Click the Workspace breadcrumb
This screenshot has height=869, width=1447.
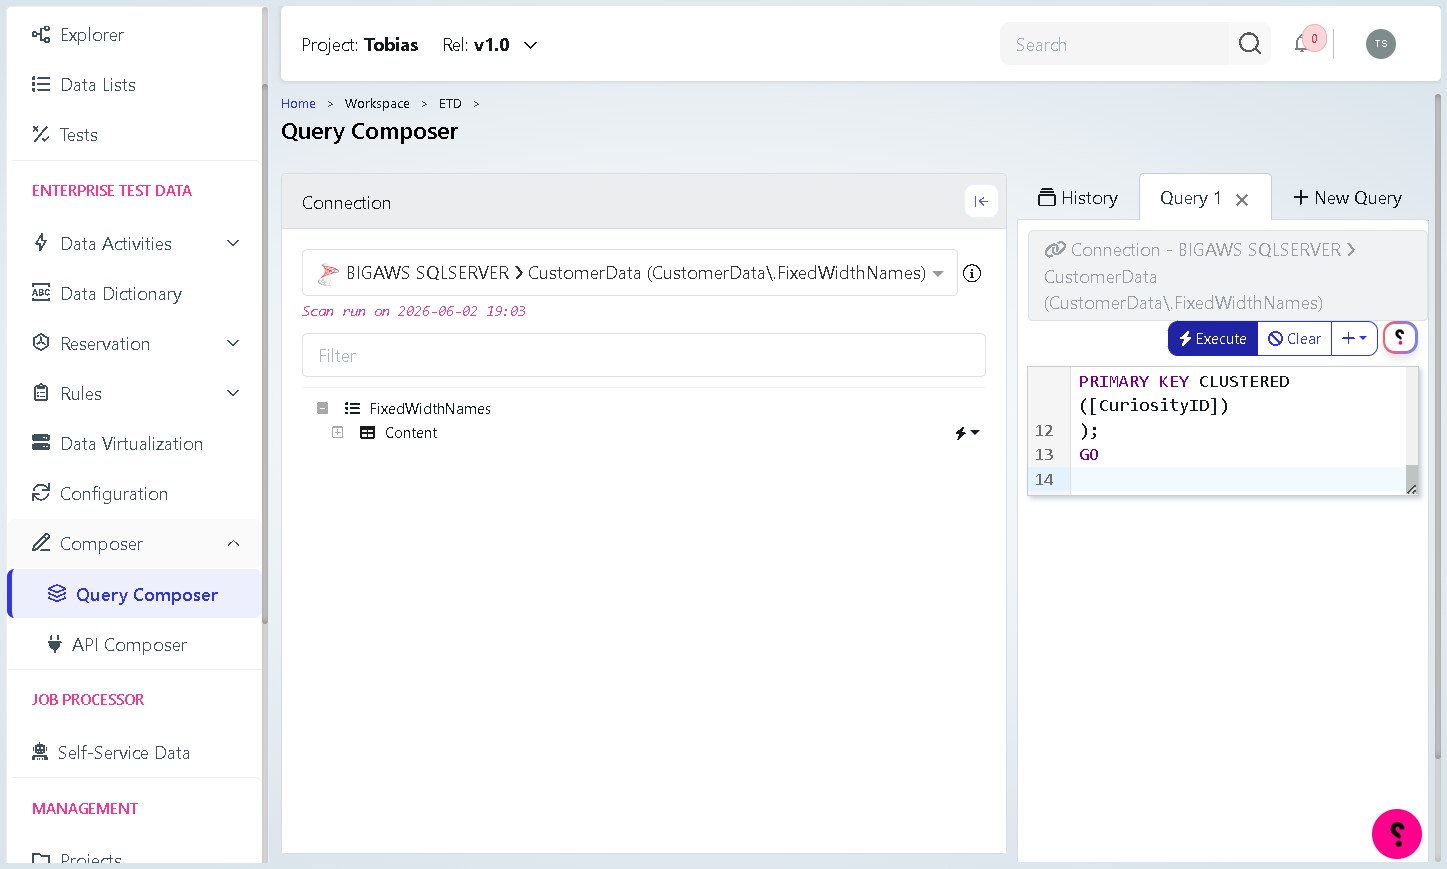[377, 104]
